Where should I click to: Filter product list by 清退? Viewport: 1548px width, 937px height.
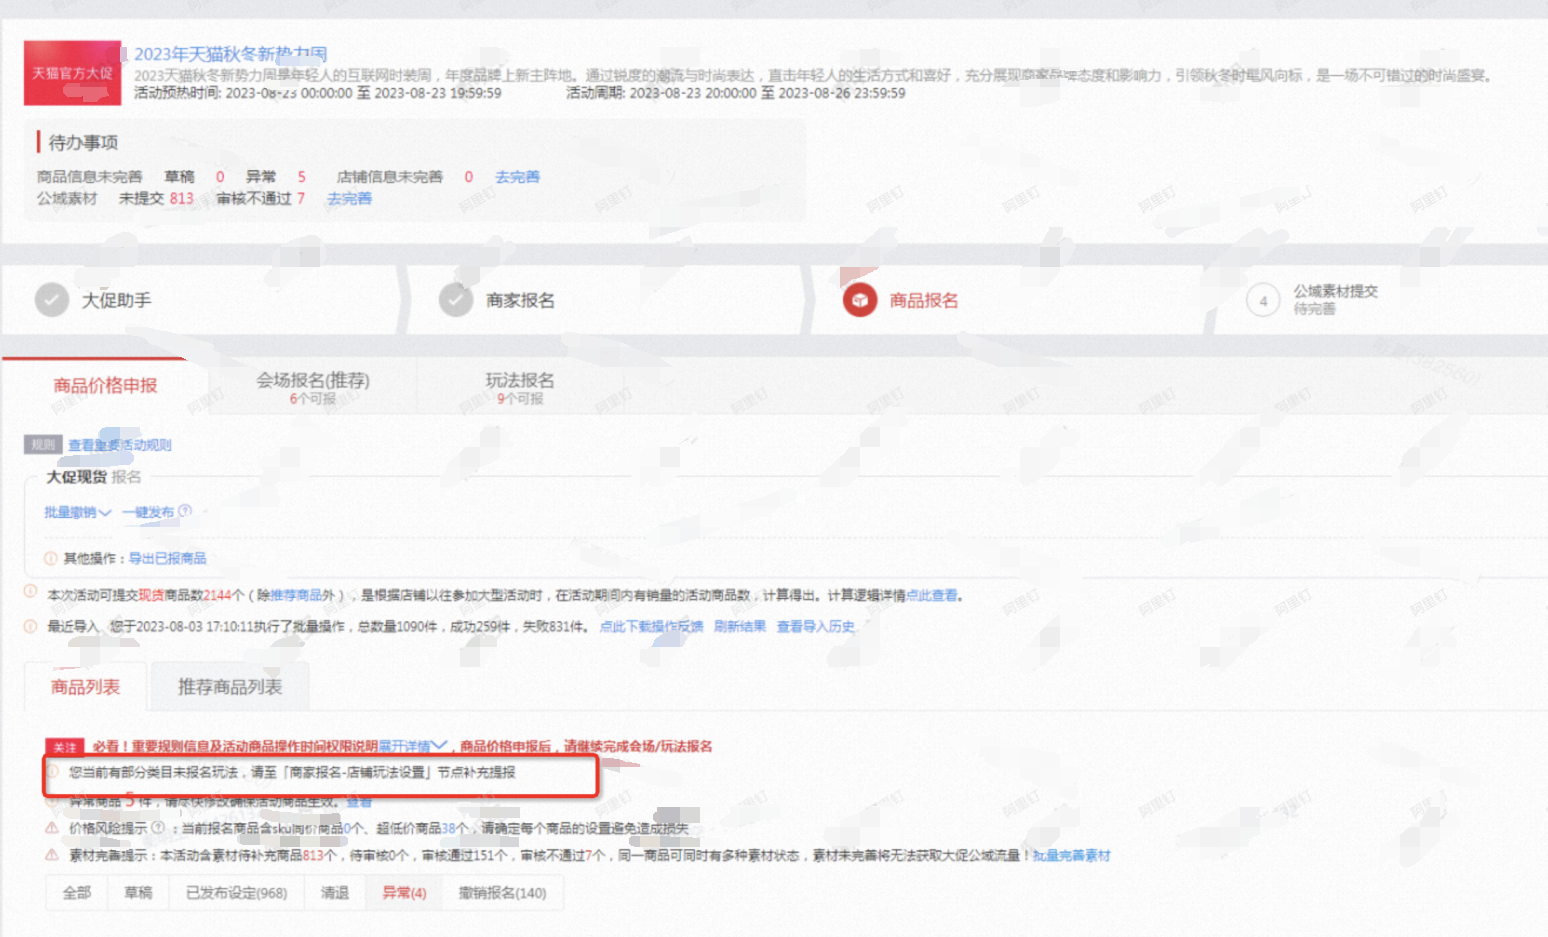pos(335,893)
